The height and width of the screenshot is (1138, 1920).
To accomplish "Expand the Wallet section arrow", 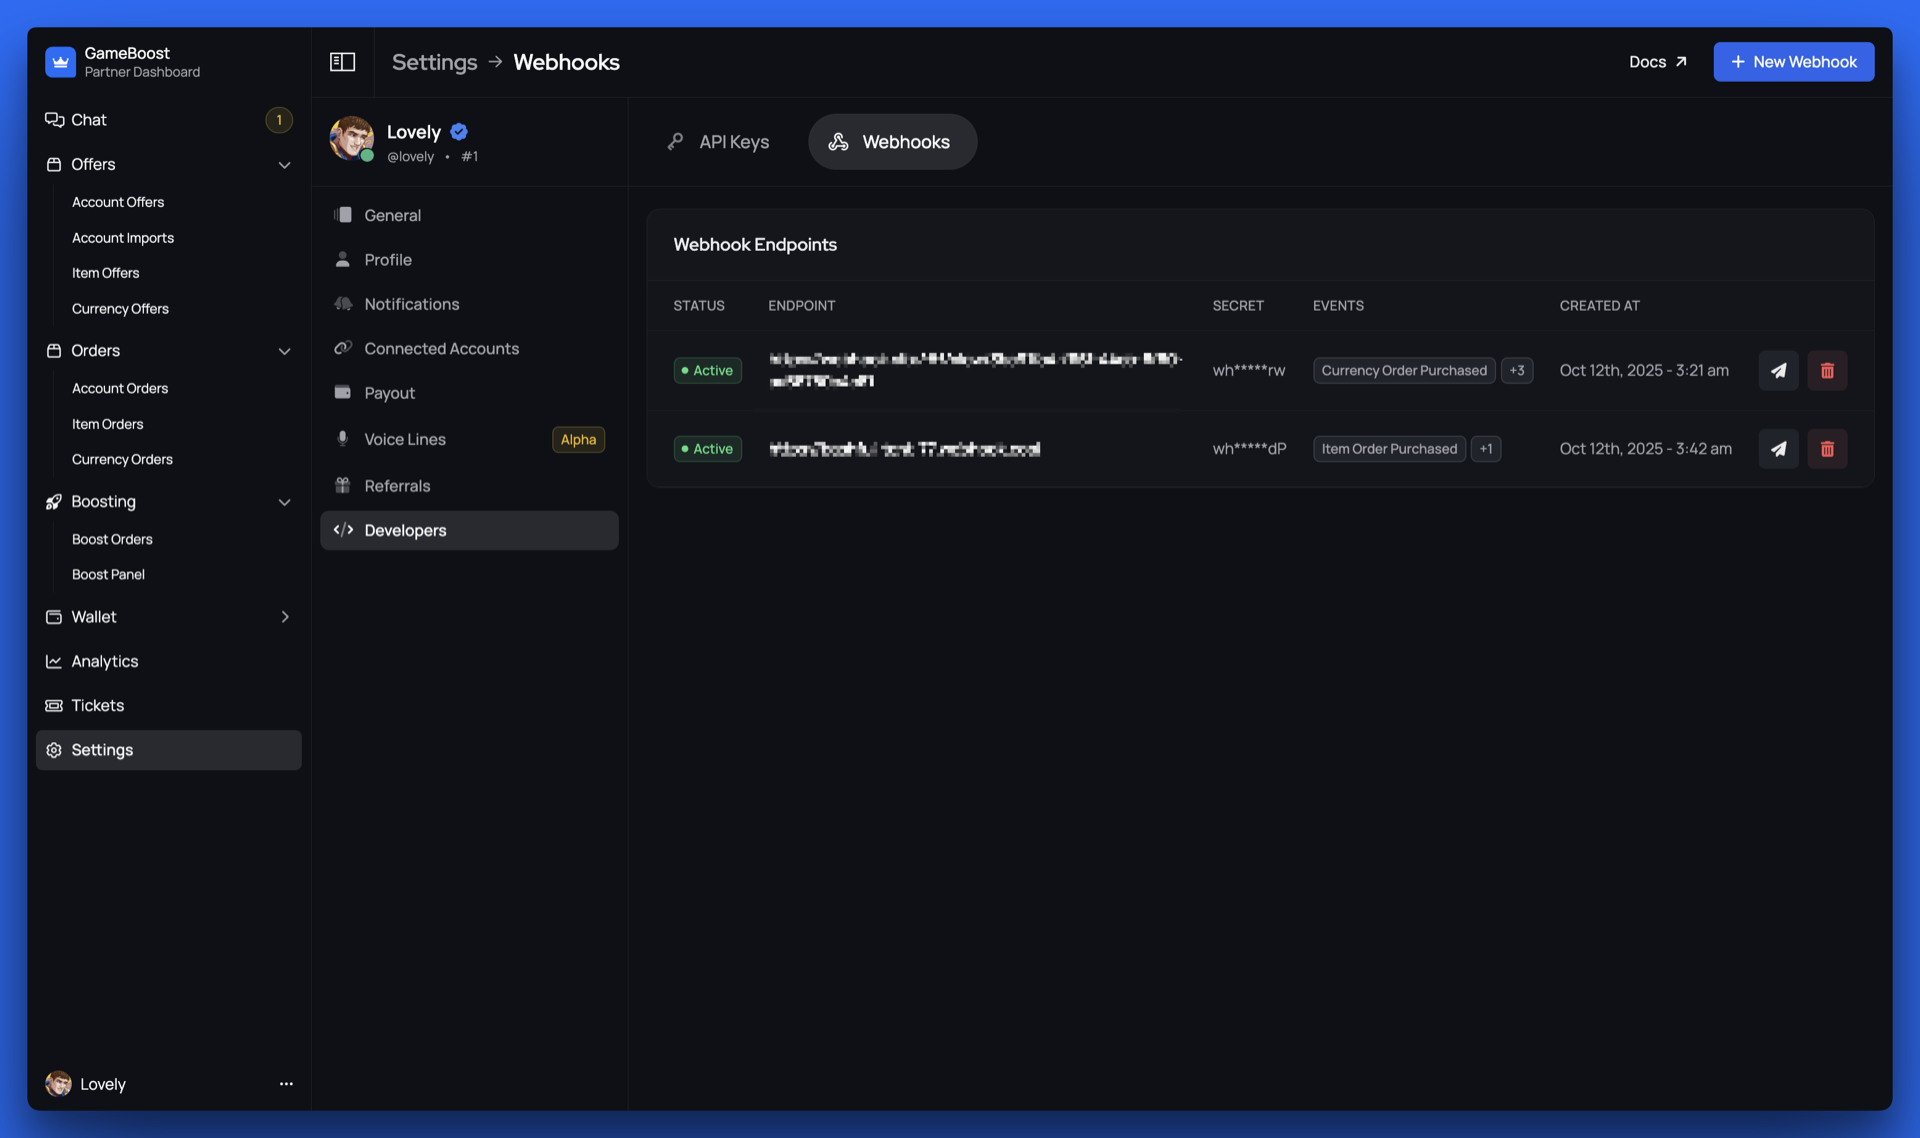I will [x=284, y=617].
